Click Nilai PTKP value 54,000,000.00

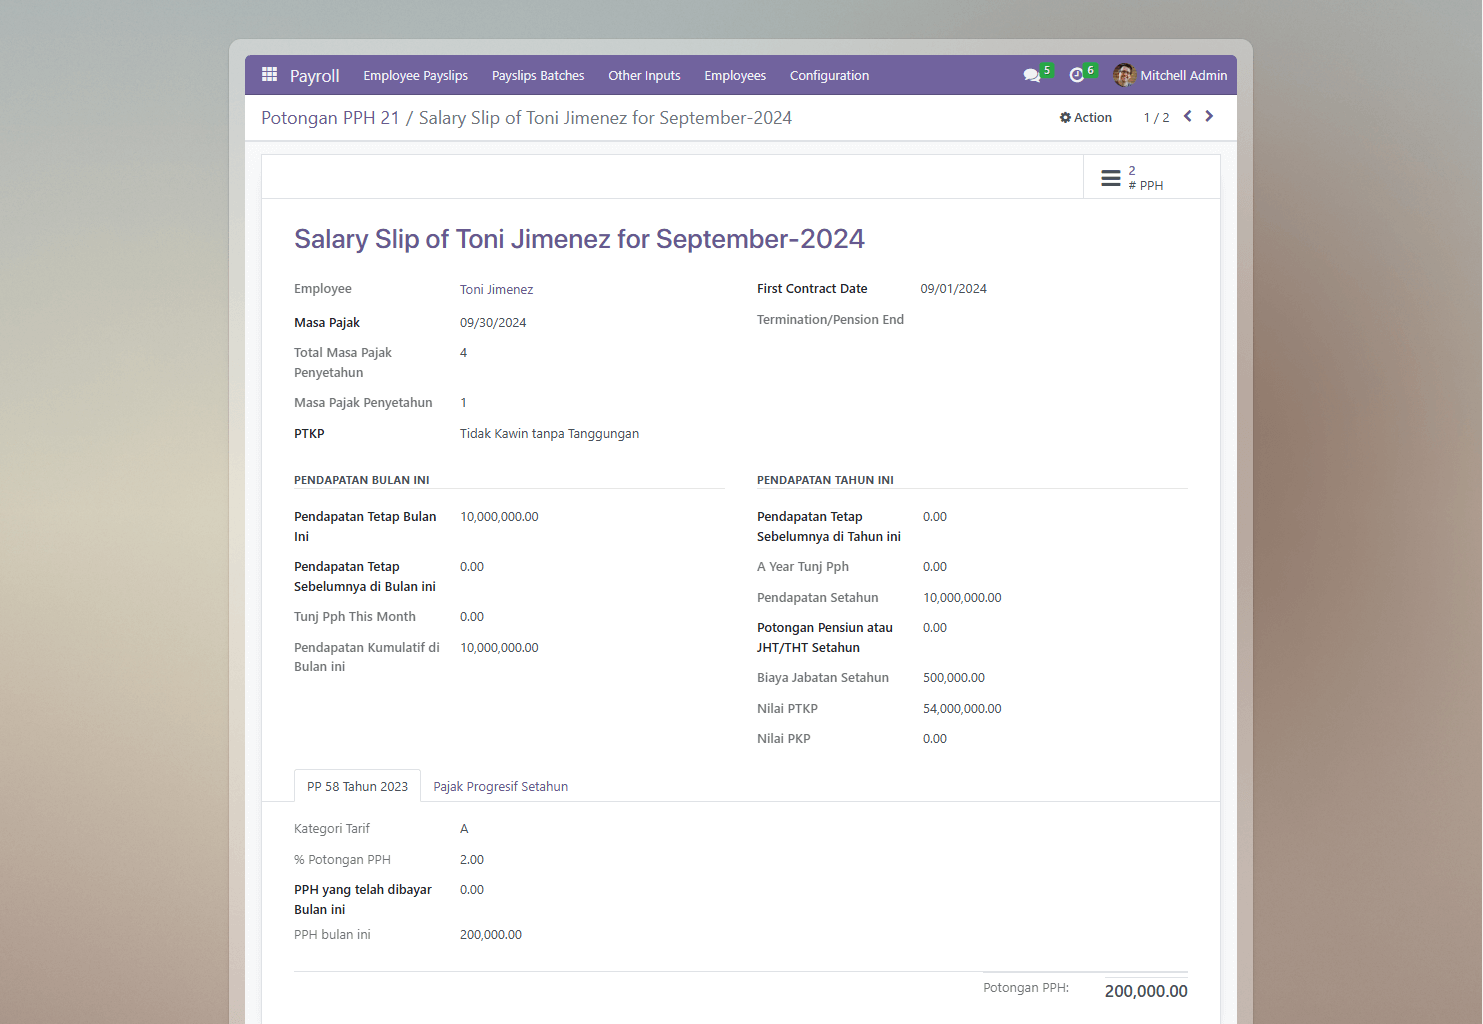tap(962, 708)
